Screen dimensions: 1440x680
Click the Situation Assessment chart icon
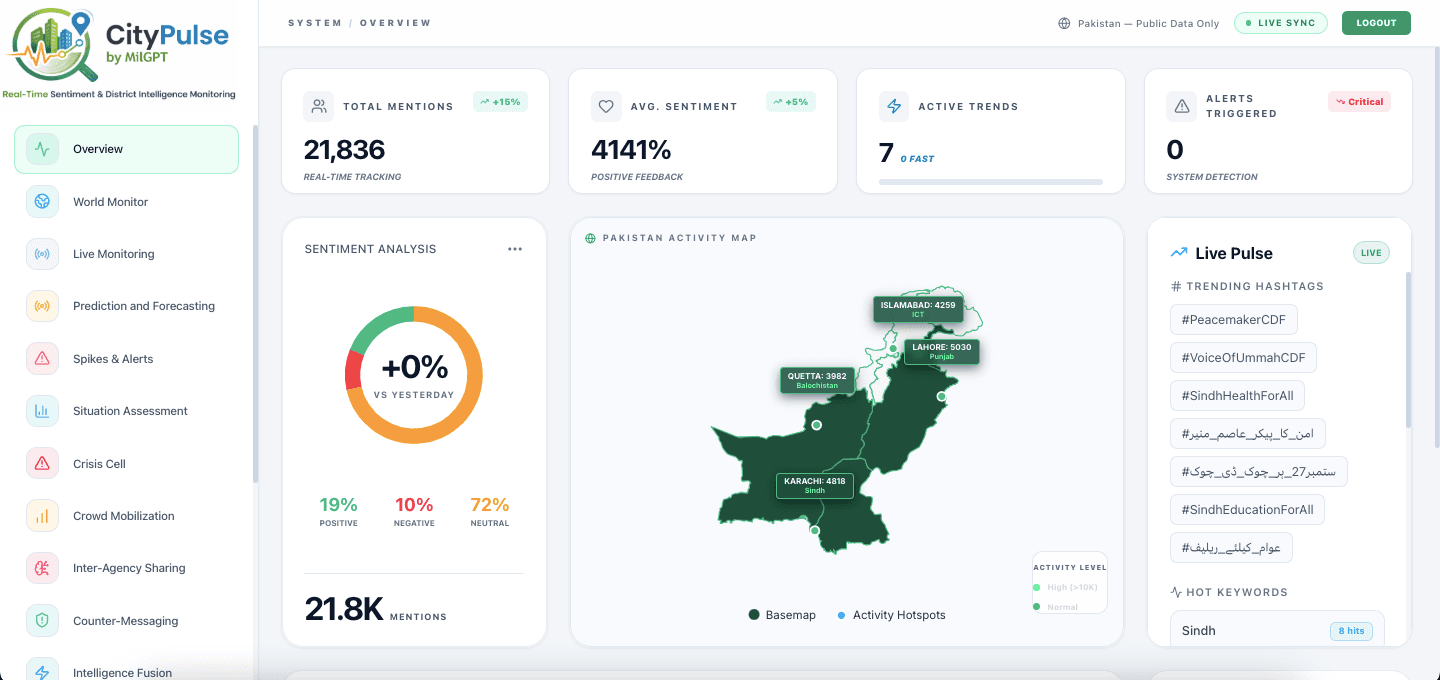click(x=42, y=411)
